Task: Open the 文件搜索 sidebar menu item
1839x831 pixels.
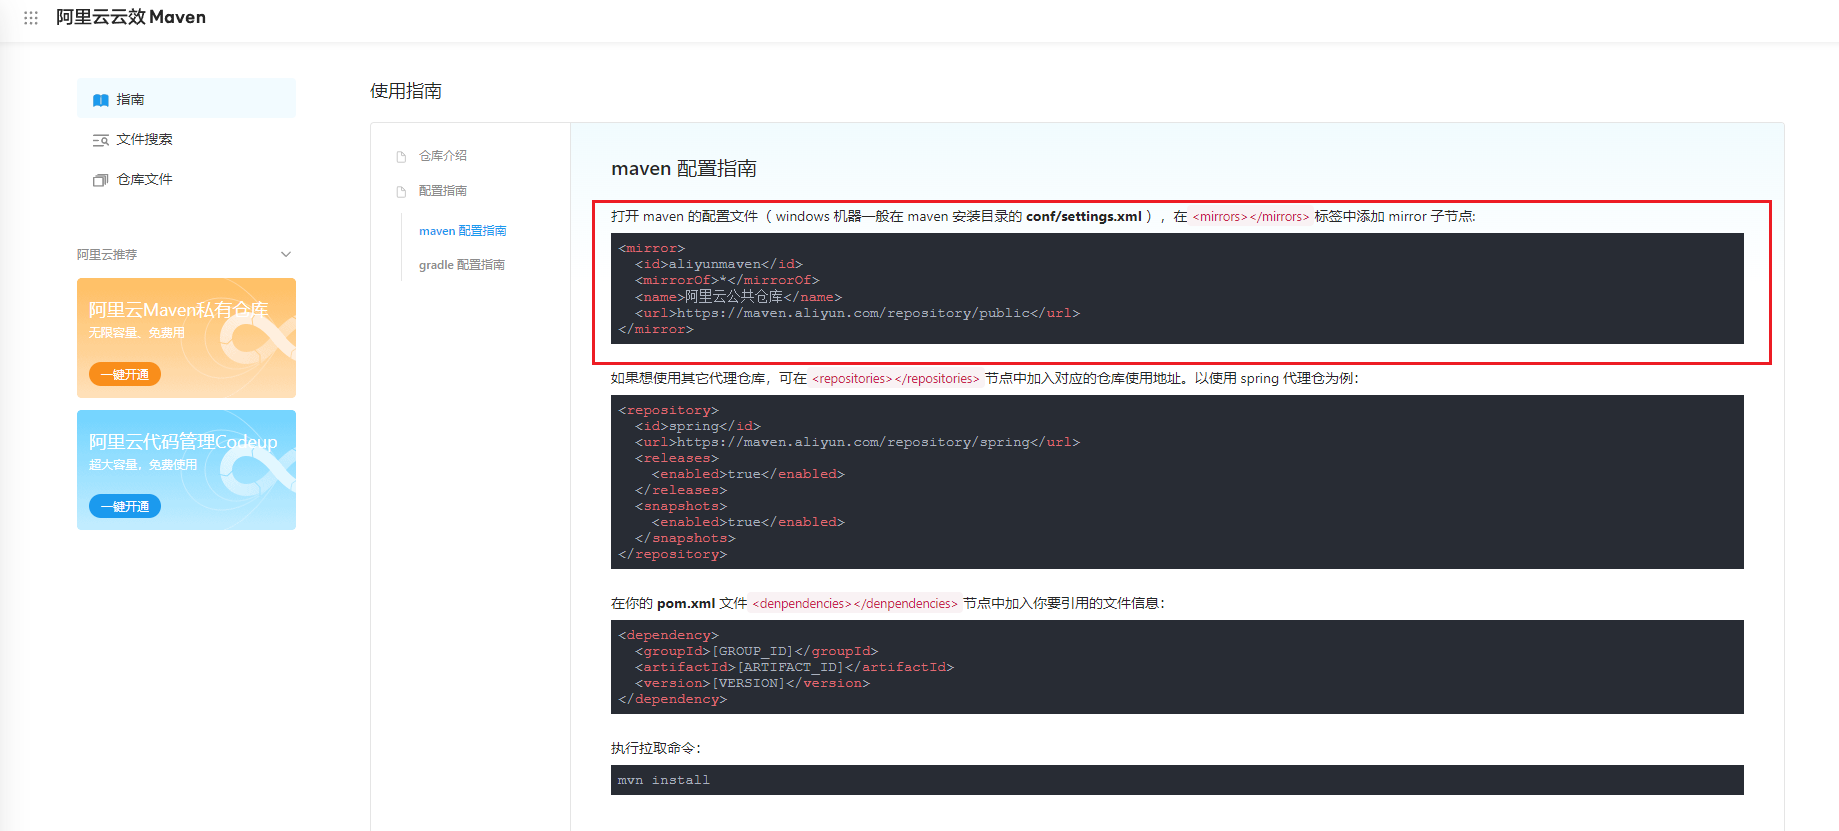Action: point(186,139)
